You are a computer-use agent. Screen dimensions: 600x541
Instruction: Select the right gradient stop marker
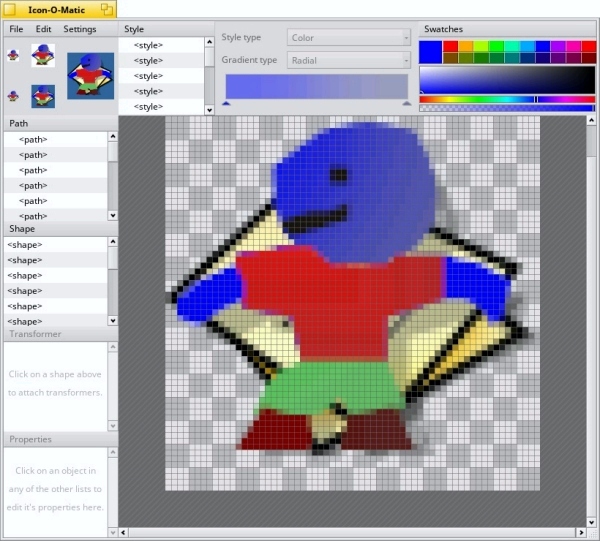406,103
